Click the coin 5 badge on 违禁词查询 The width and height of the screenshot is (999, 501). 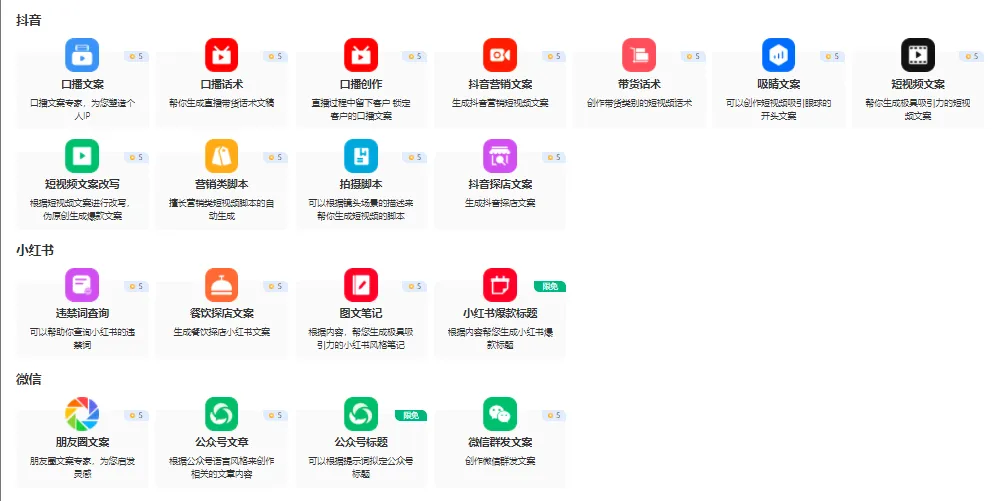[136, 287]
